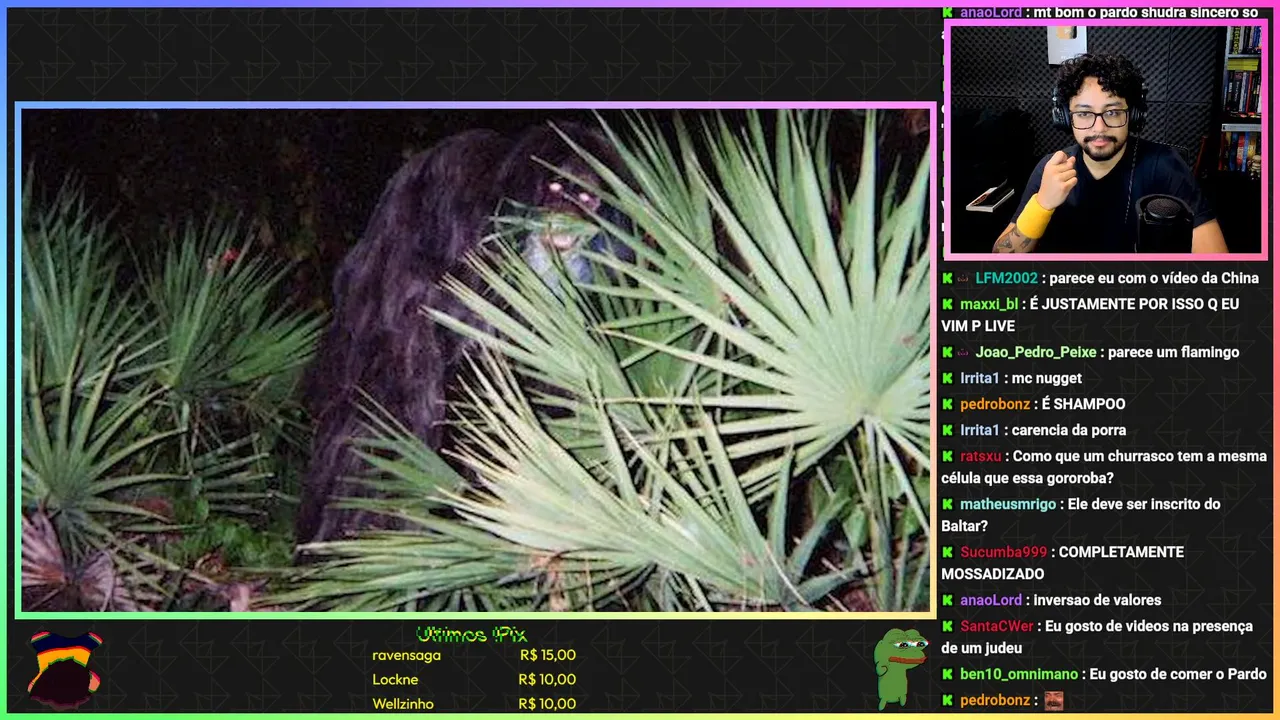Click message 'Eu gosto de comer o Pardo'
The width and height of the screenshot is (1280, 720).
1179,674
